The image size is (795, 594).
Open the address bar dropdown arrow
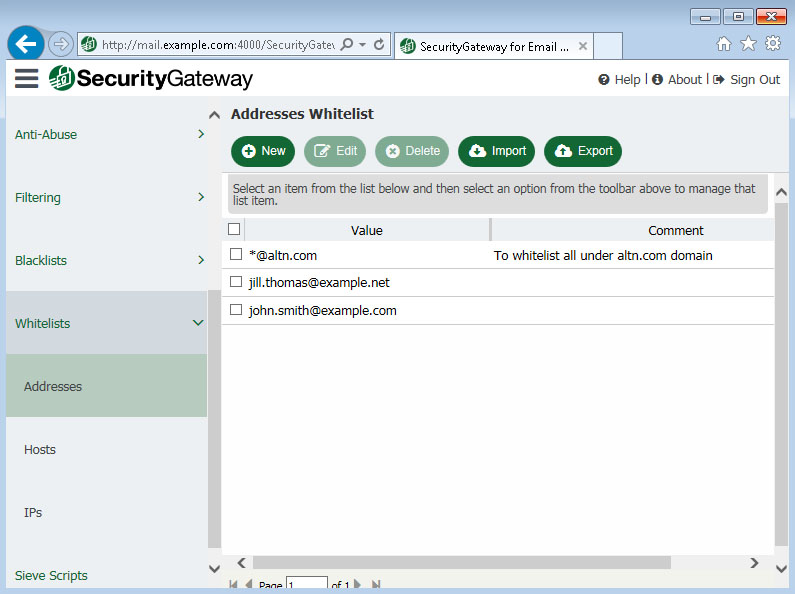[x=363, y=45]
